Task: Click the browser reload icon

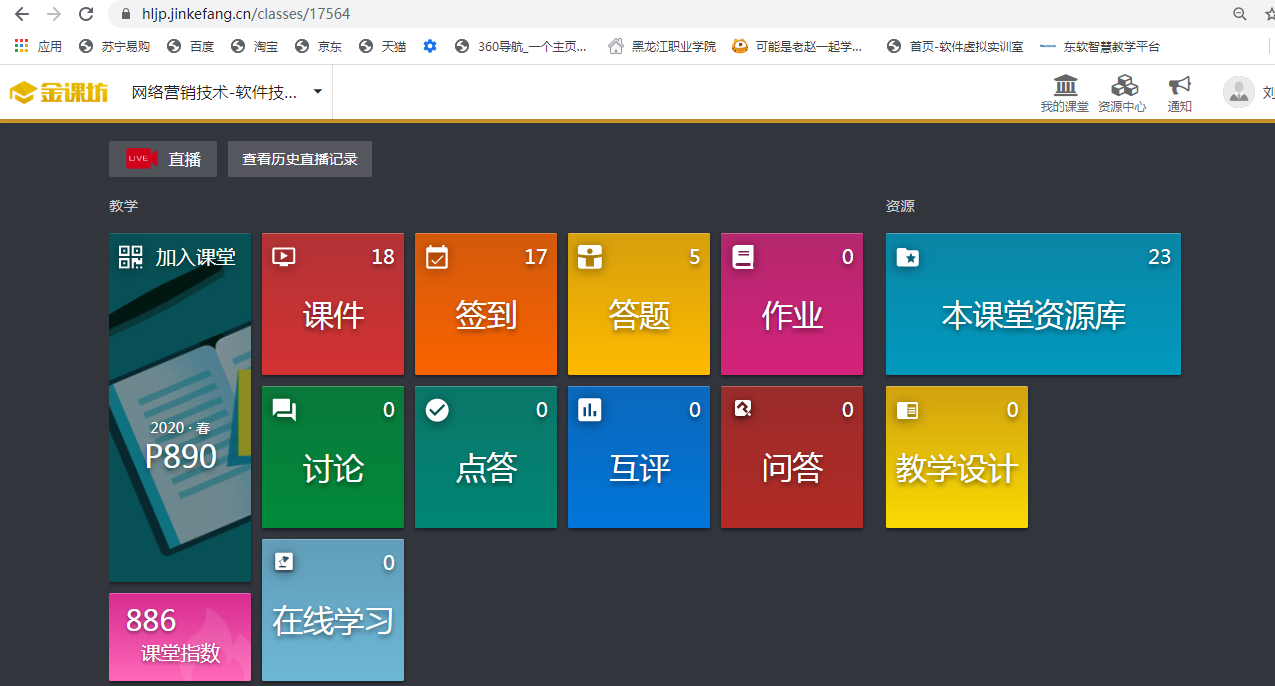Action: pos(86,14)
